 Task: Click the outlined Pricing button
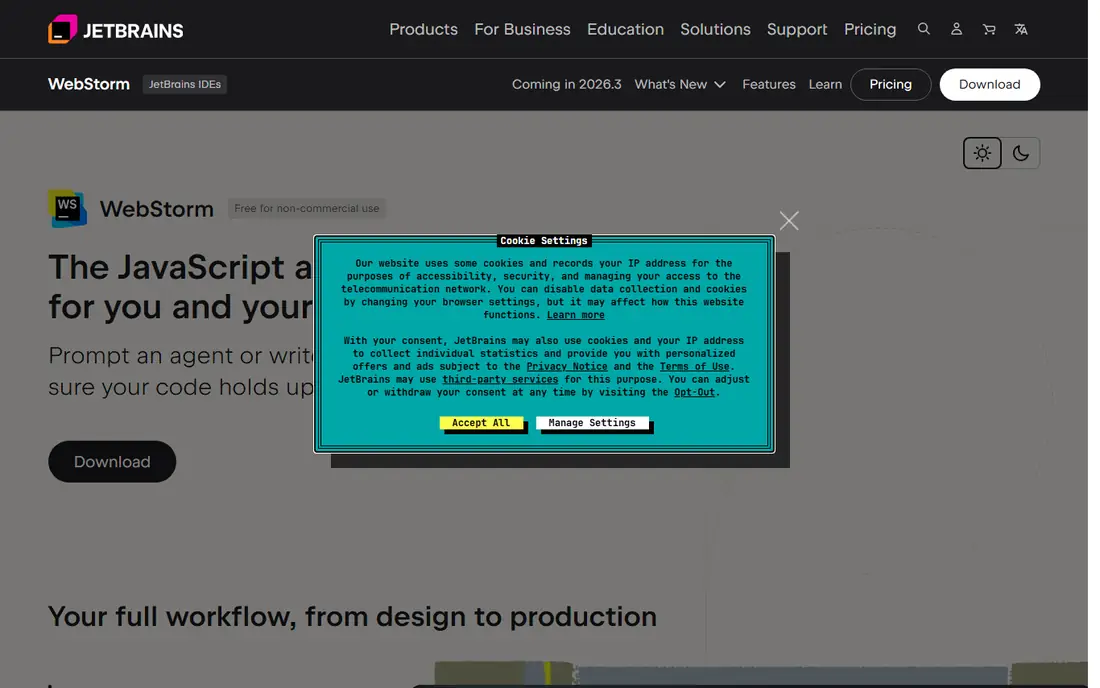point(890,84)
